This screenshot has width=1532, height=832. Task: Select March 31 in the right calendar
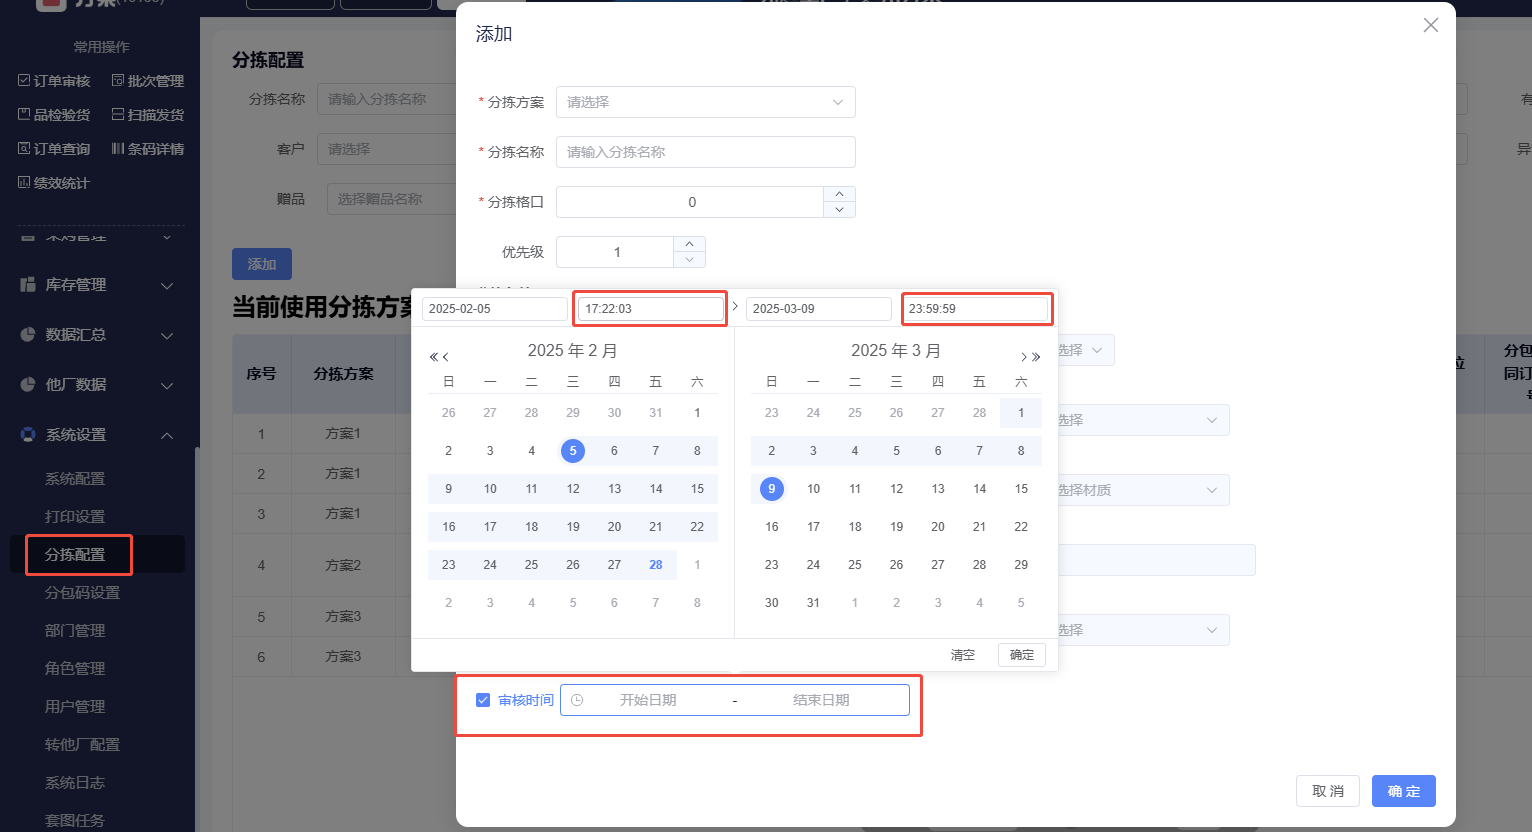[x=814, y=603]
